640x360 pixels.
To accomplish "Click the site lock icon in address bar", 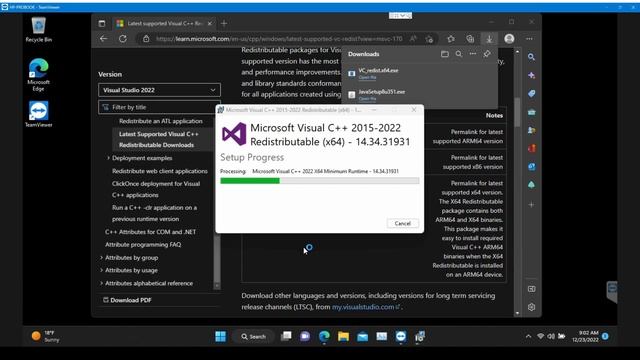I will pyautogui.click(x=146, y=39).
